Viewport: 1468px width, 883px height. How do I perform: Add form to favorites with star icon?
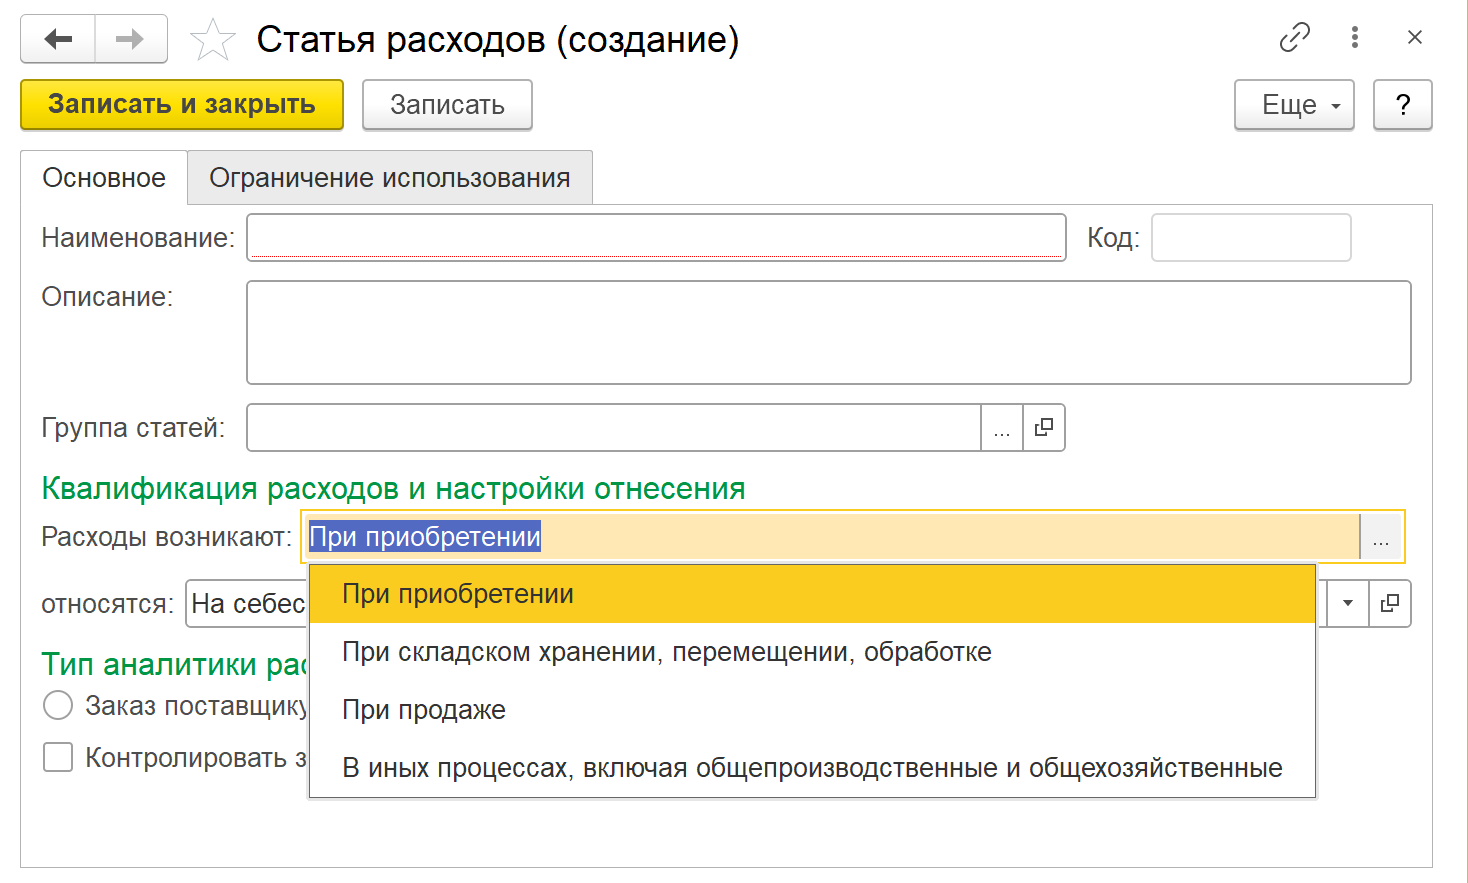[x=212, y=41]
